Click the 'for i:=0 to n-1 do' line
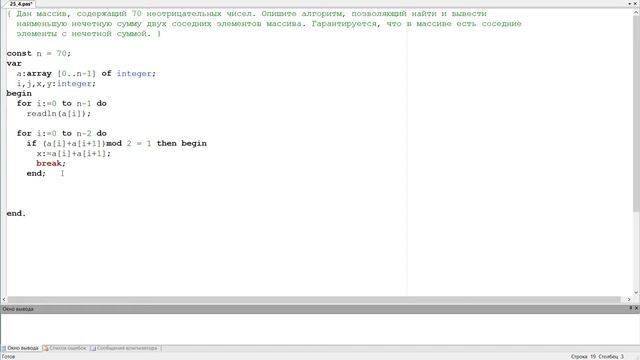Viewport: 640px width, 360px height. point(62,104)
